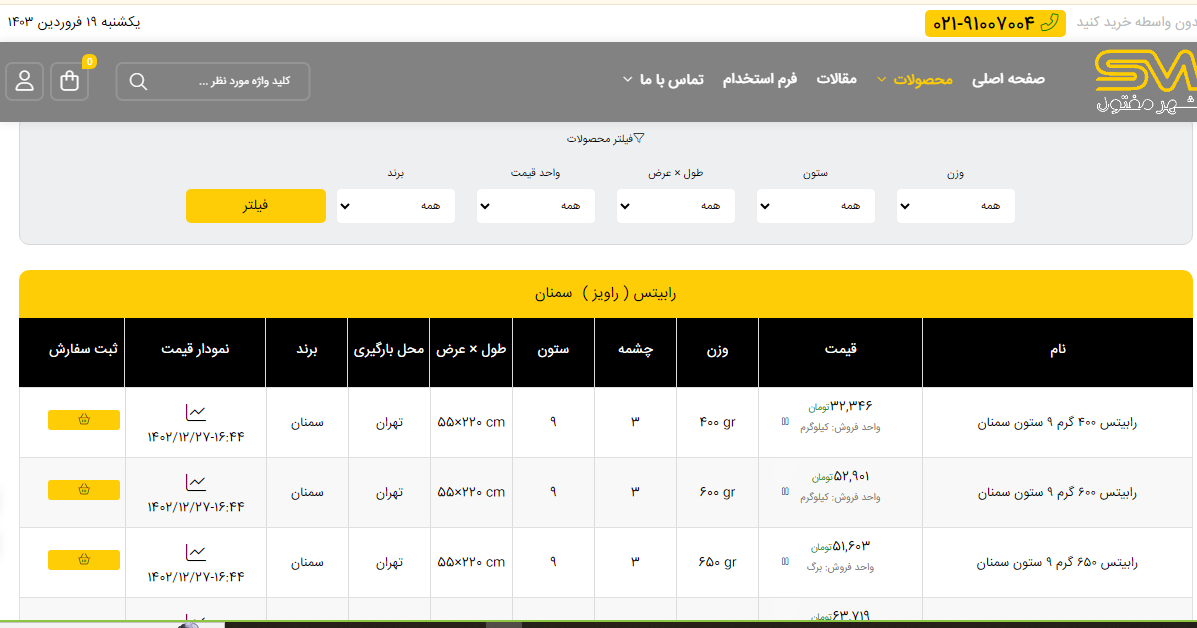Click the Shahr Maftool site logo
1197x628 pixels.
click(x=1144, y=80)
